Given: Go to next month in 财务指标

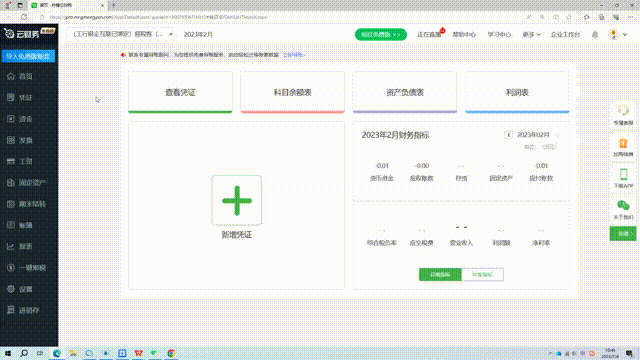Looking at the screenshot, I should (557, 135).
